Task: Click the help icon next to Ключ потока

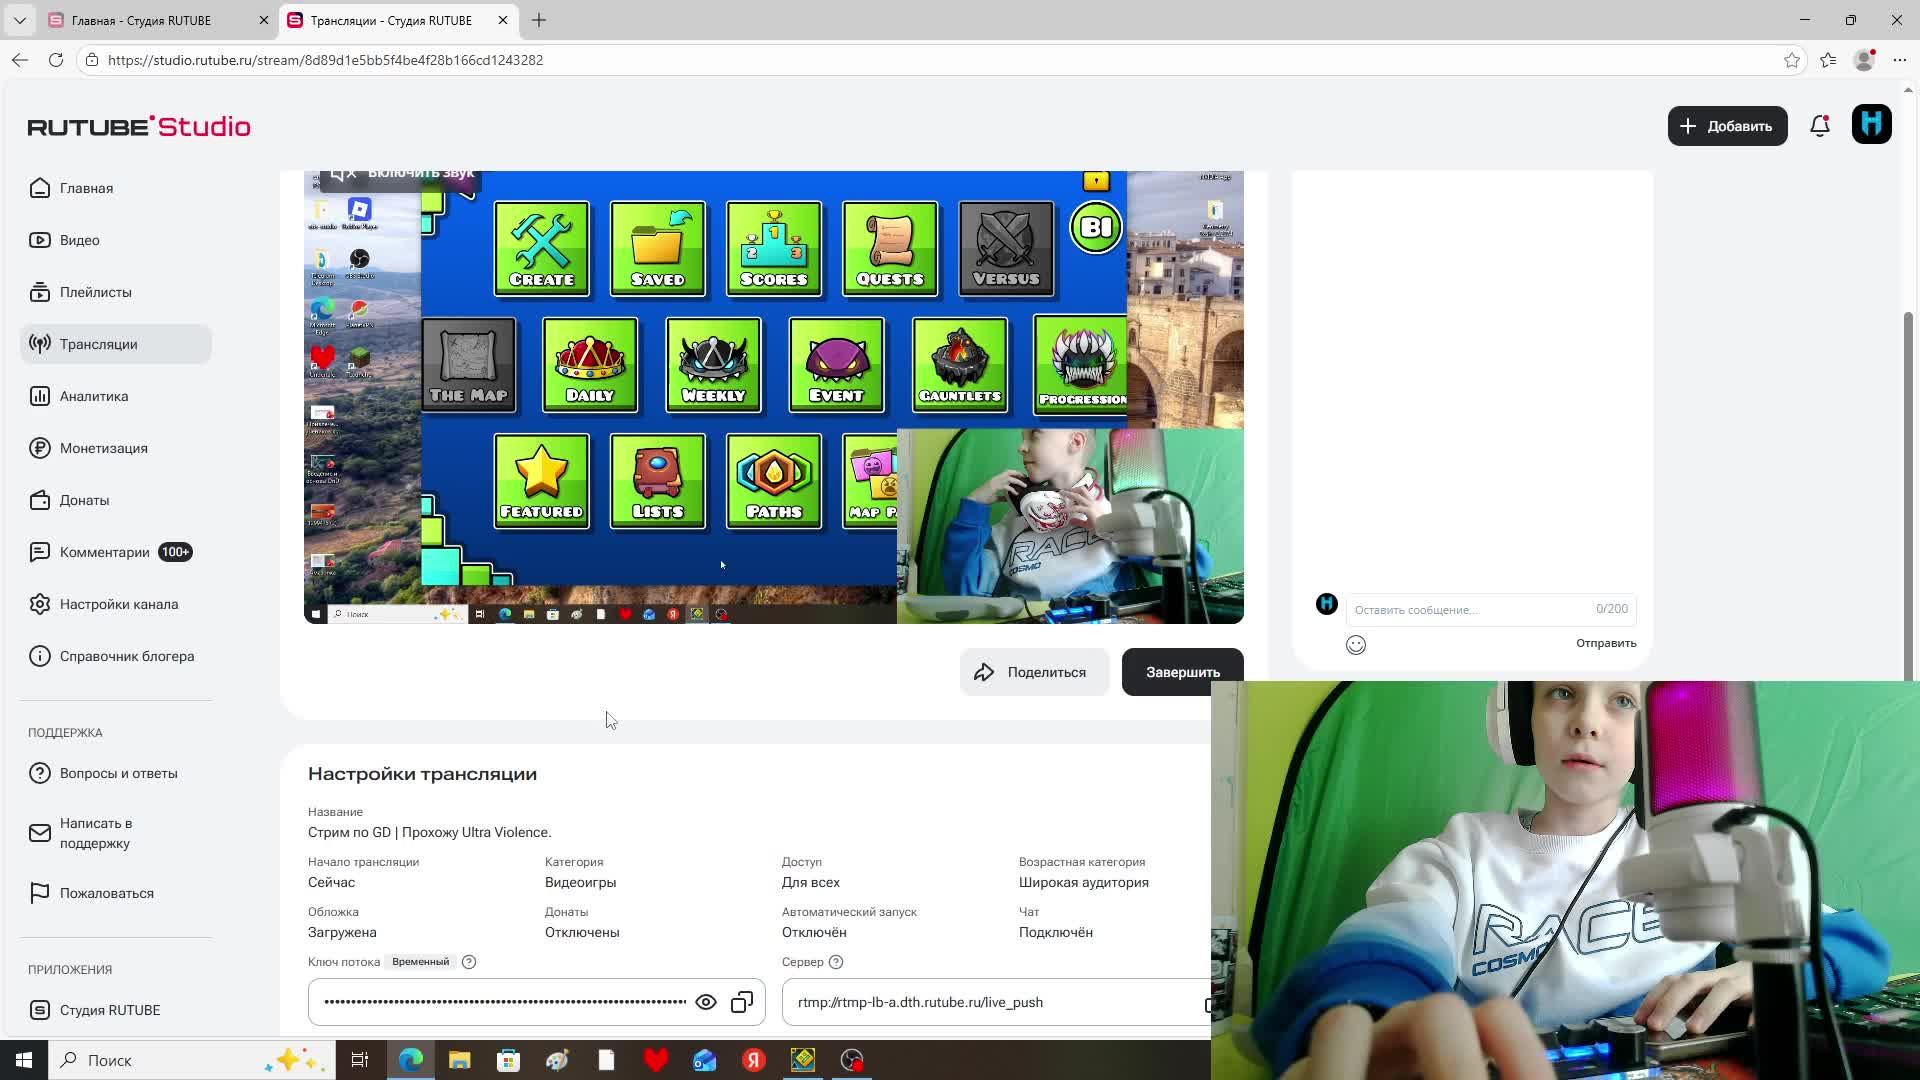Action: pos(469,962)
